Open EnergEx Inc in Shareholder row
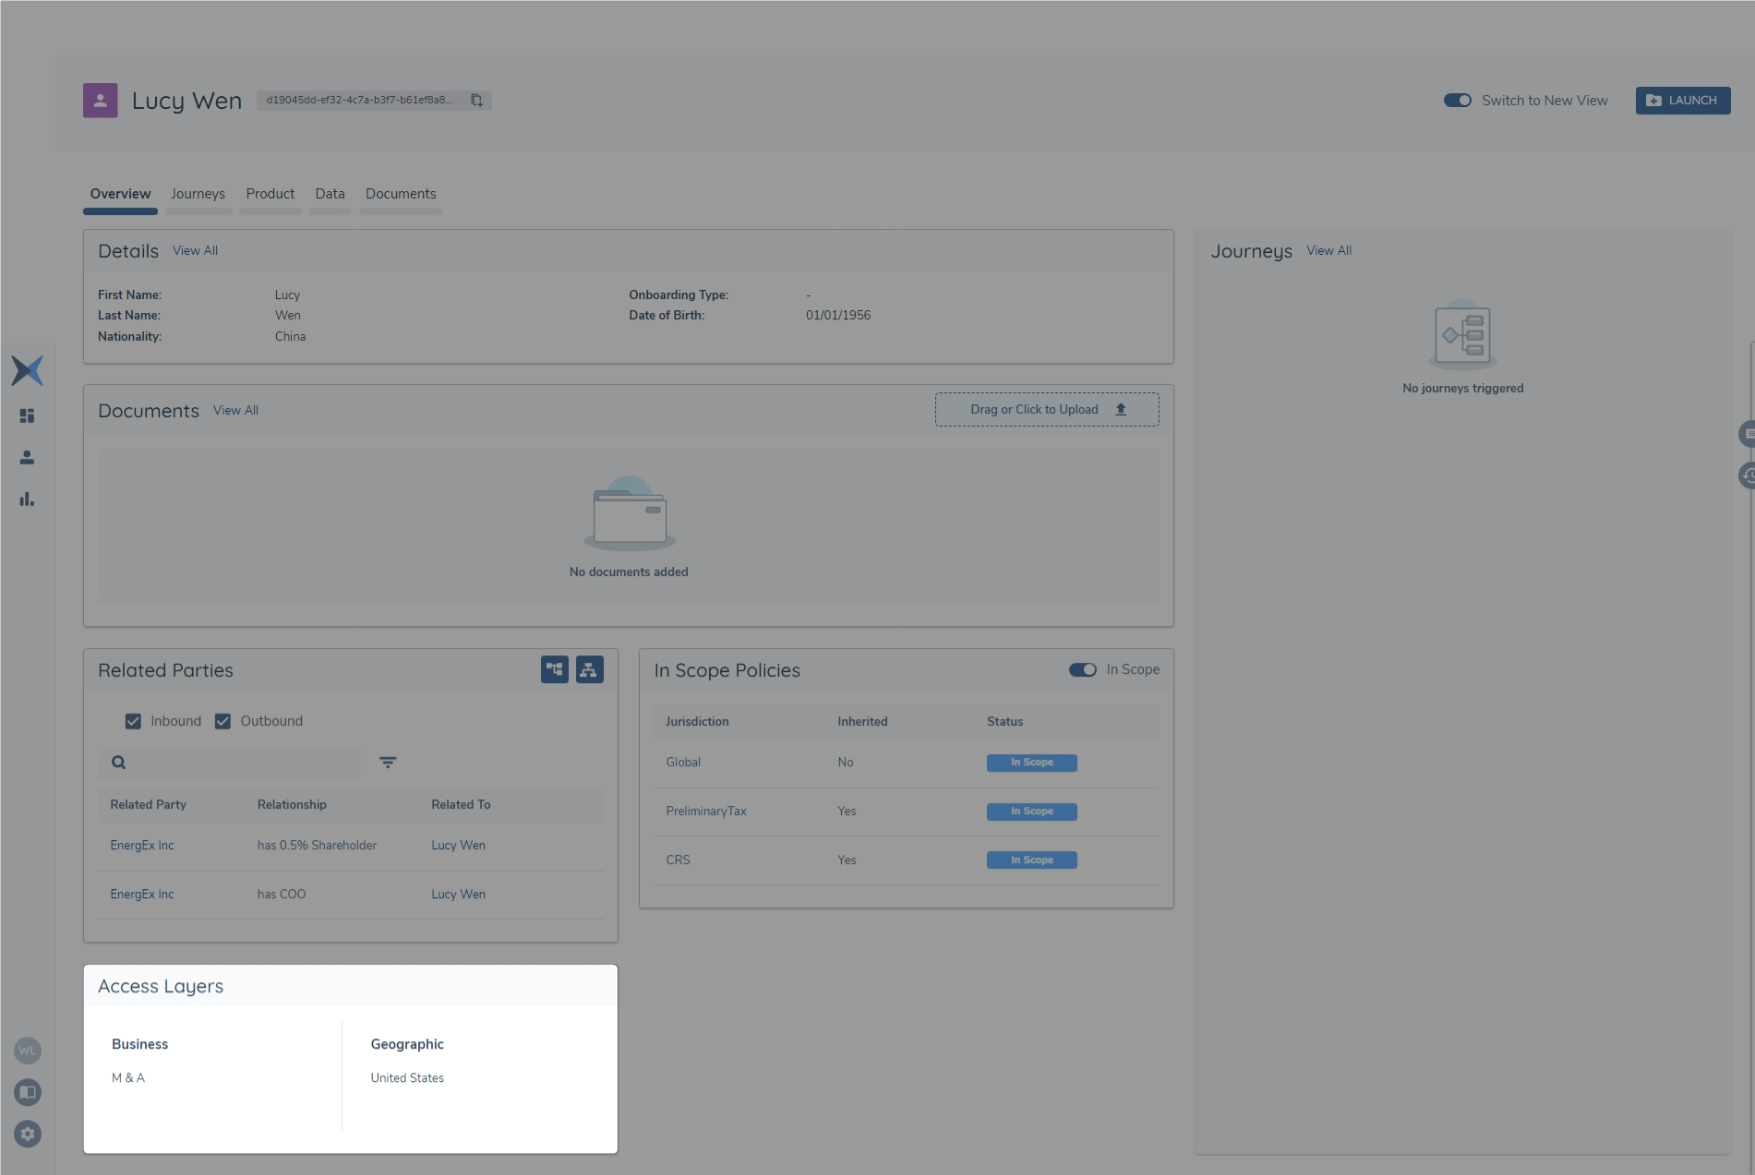This screenshot has width=1755, height=1175. coord(142,846)
